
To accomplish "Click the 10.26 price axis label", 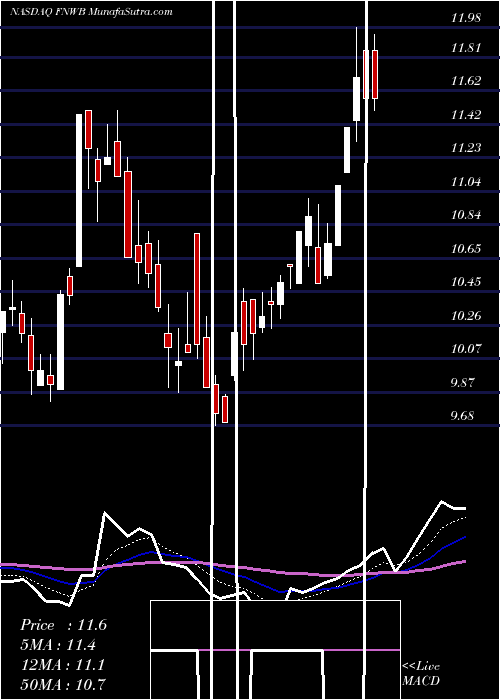I will click(466, 316).
